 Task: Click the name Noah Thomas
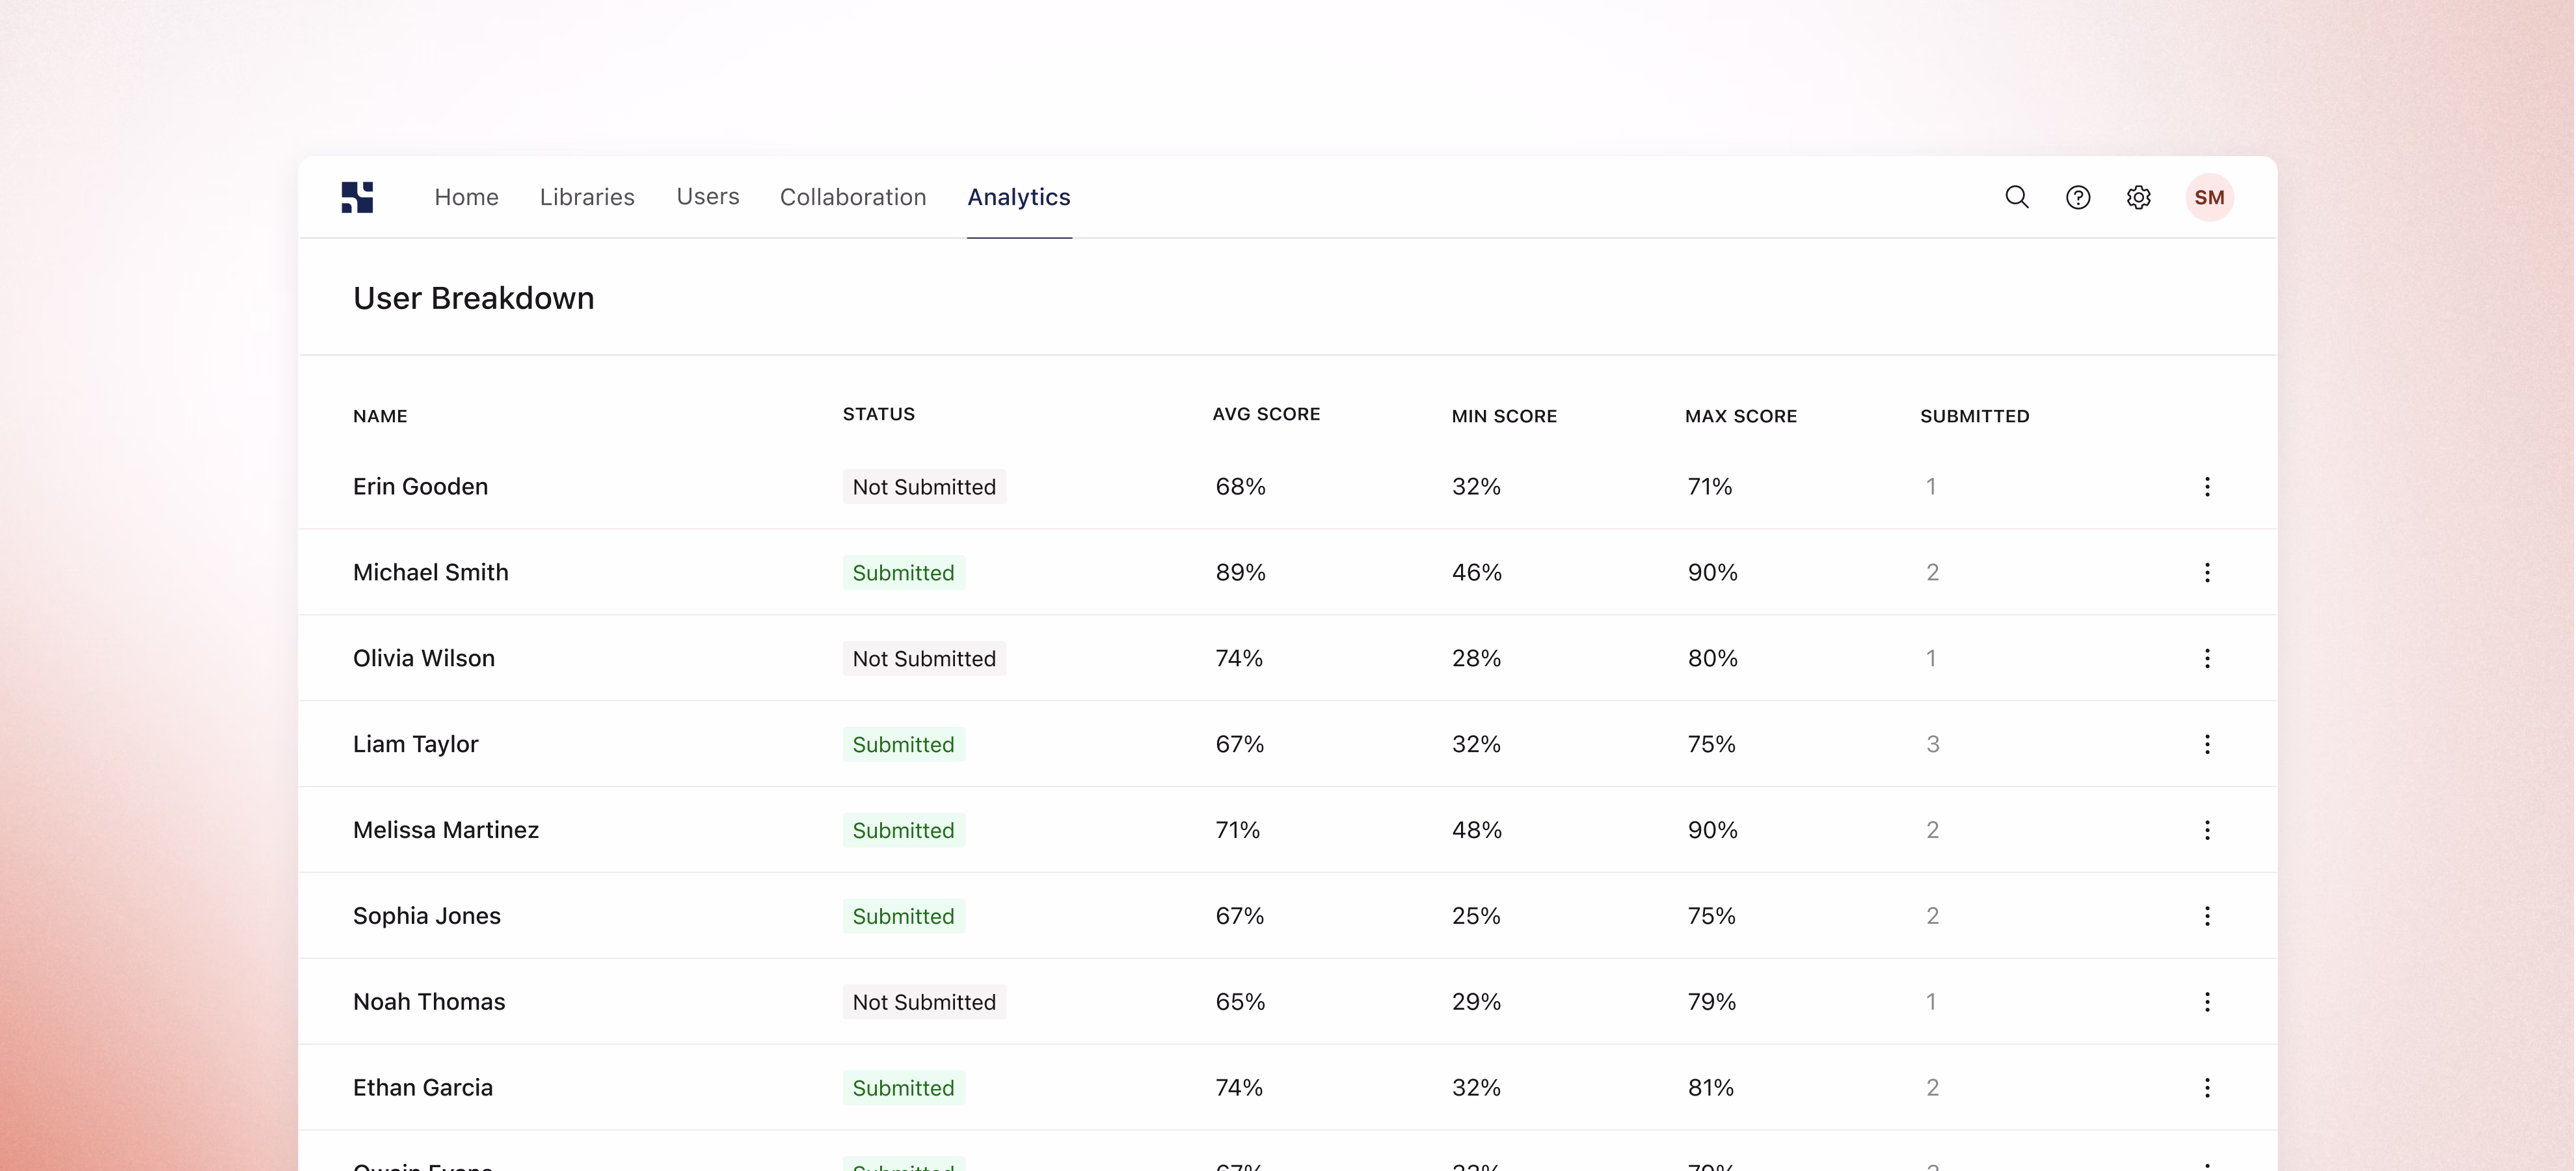429,1003
